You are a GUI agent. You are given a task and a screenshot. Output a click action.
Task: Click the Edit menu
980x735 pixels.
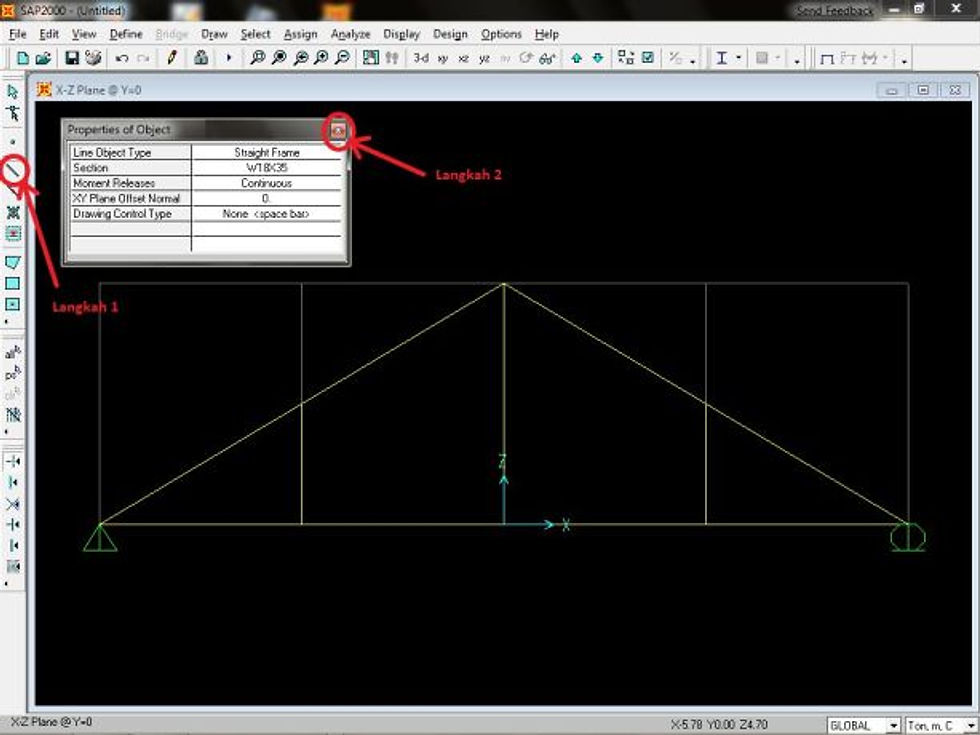(49, 34)
